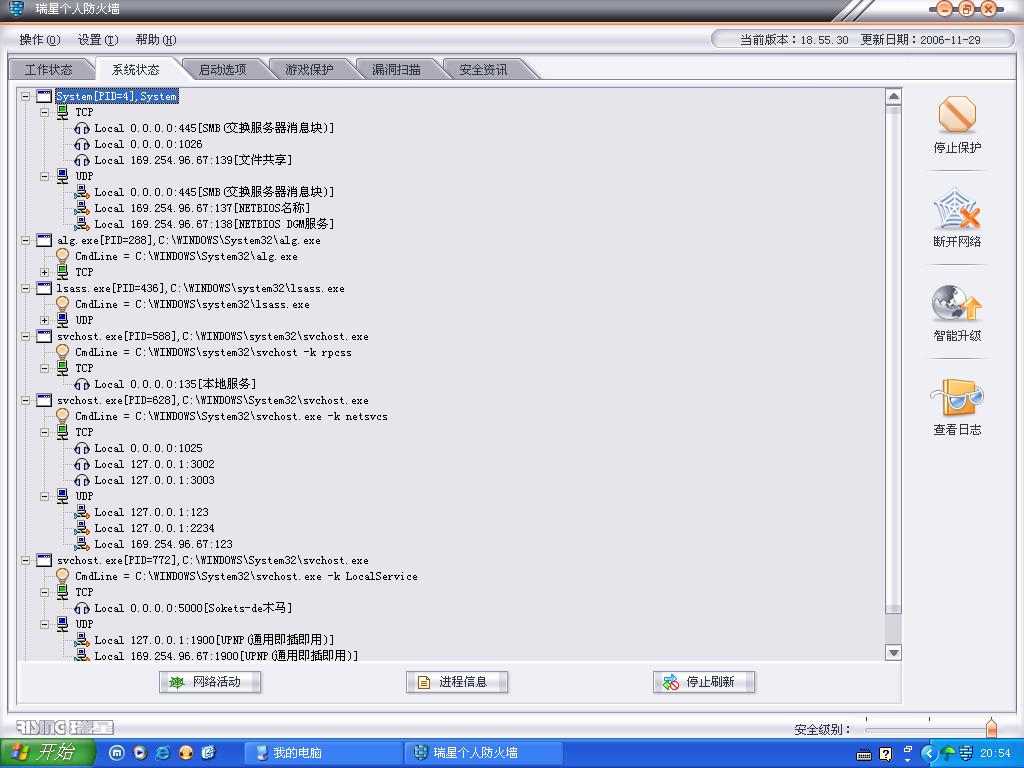Click the lsass.exe process window icon
This screenshot has height=768, width=1024.
(x=44, y=288)
